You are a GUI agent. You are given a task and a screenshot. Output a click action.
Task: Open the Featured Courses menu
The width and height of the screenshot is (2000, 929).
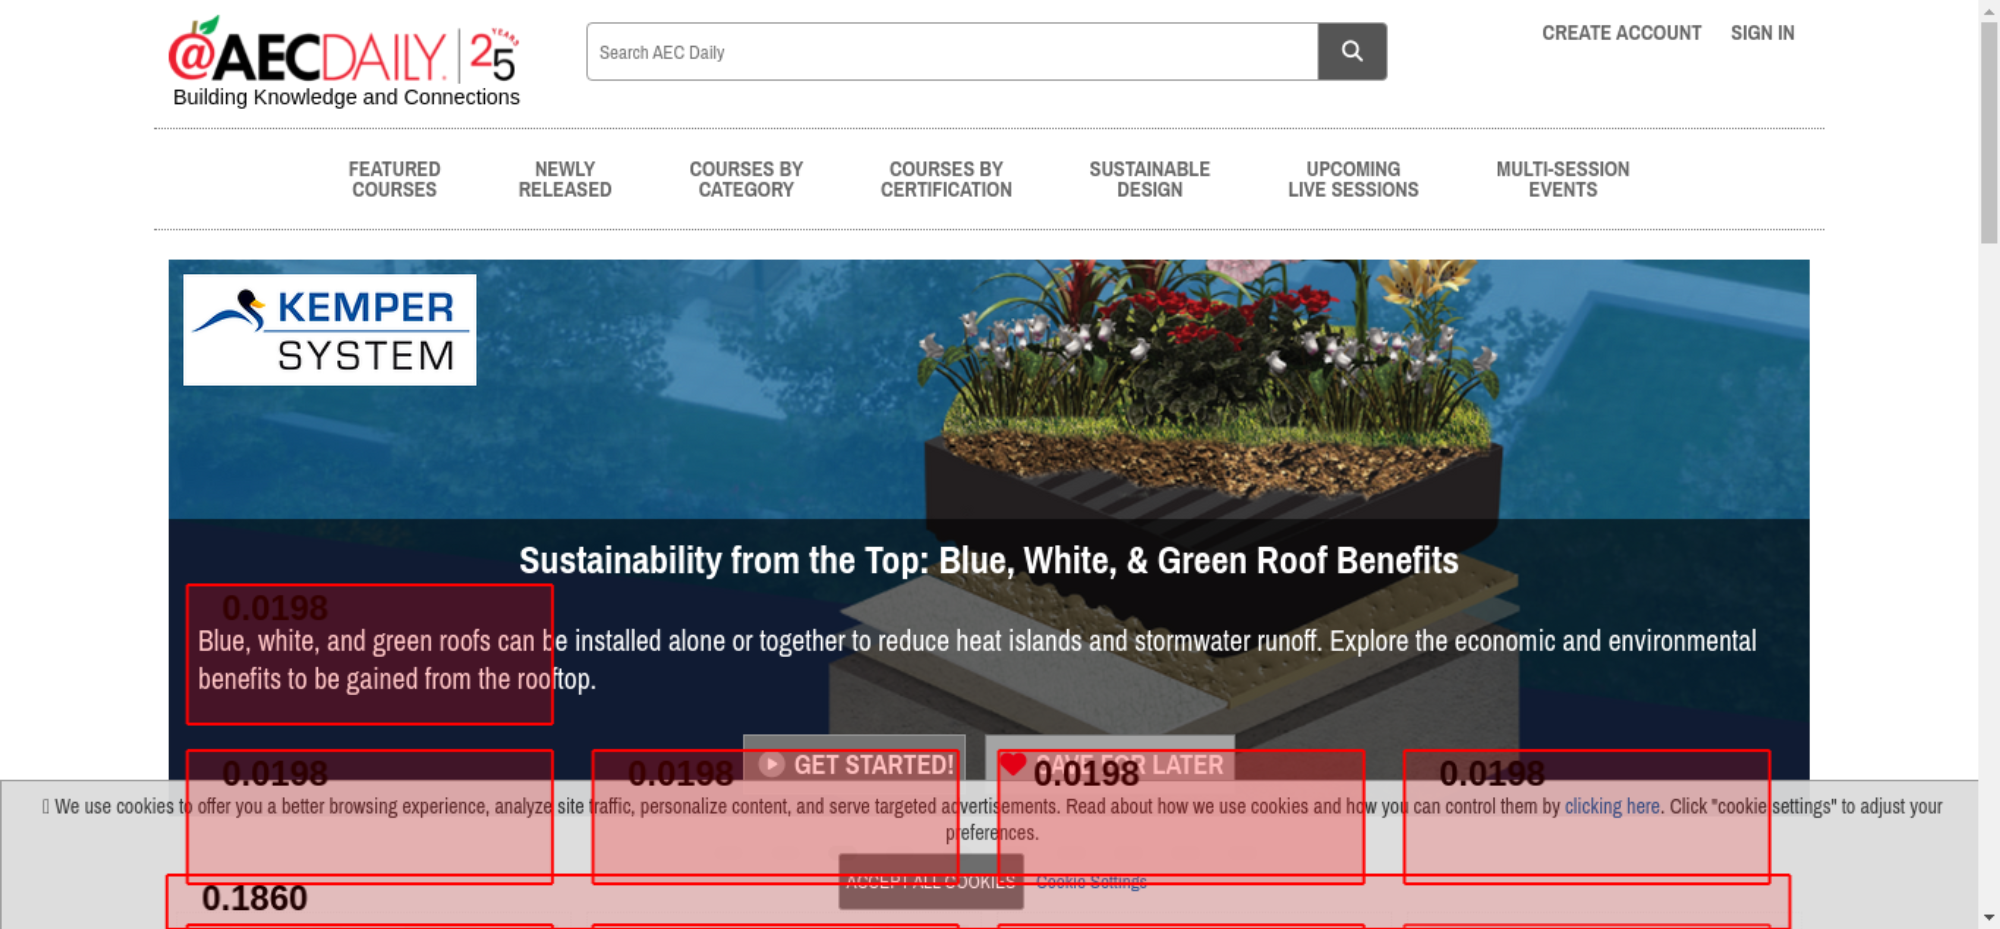394,179
